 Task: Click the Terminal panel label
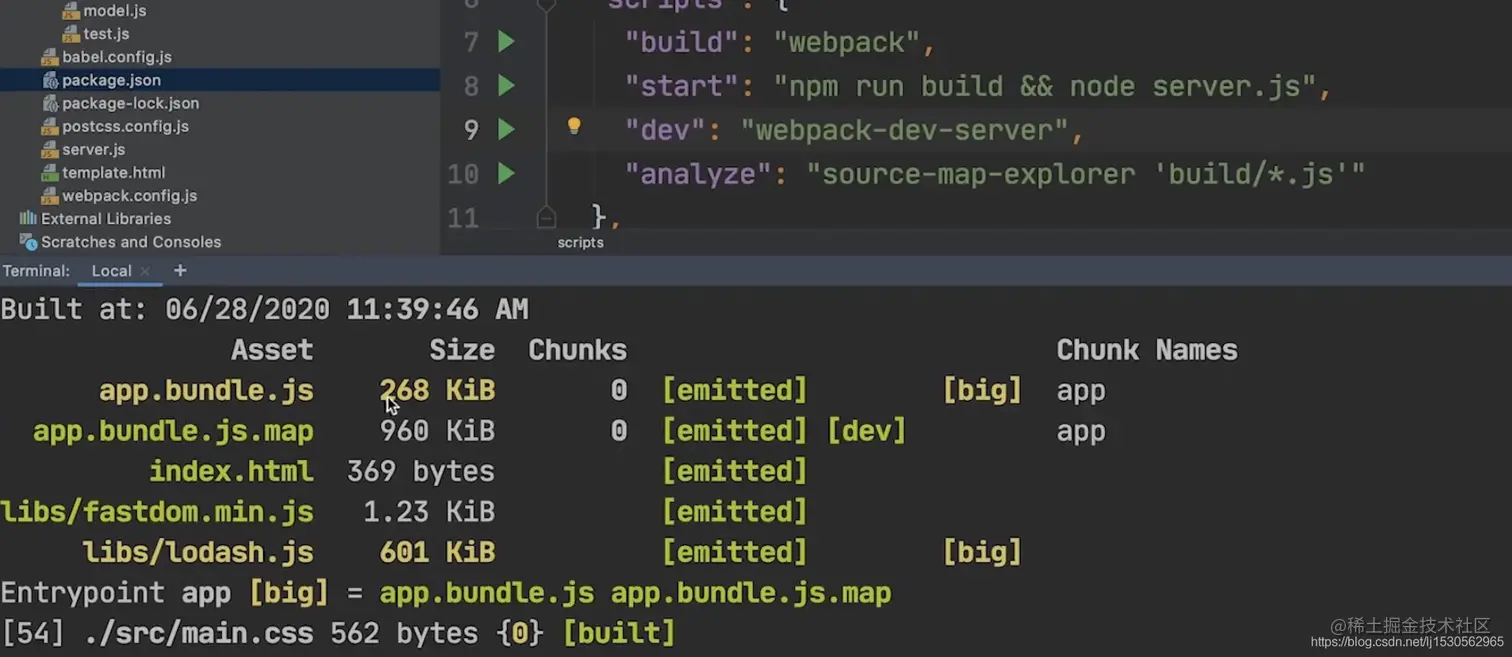[36, 271]
